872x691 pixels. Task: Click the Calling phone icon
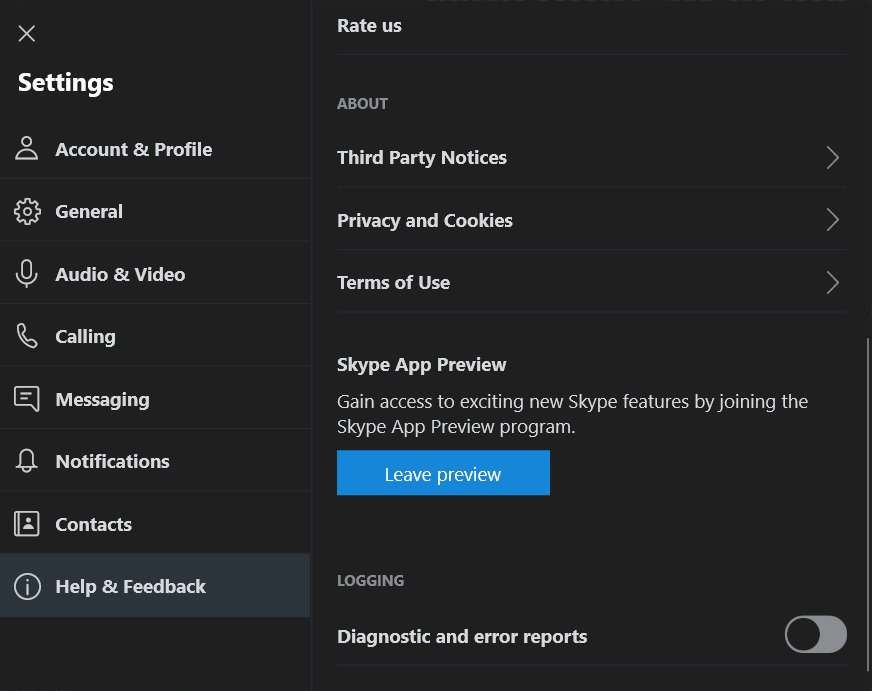[x=27, y=336]
